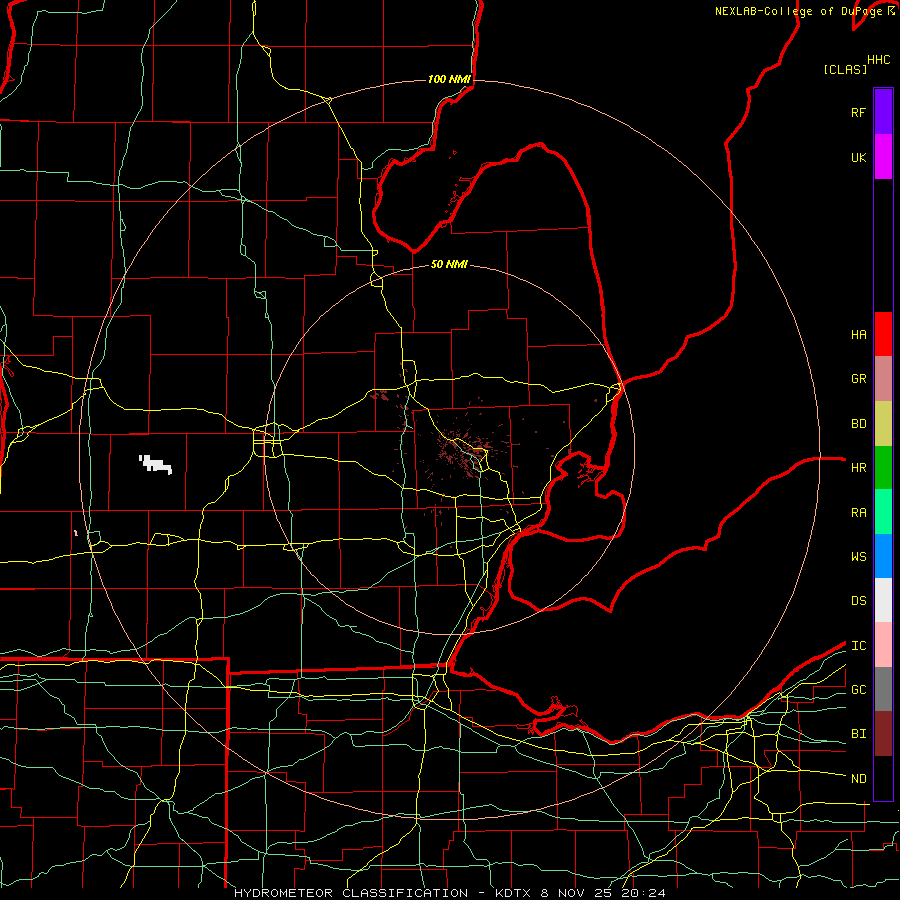Click the UK legend label
Viewport: 900px width, 900px height.
click(858, 157)
